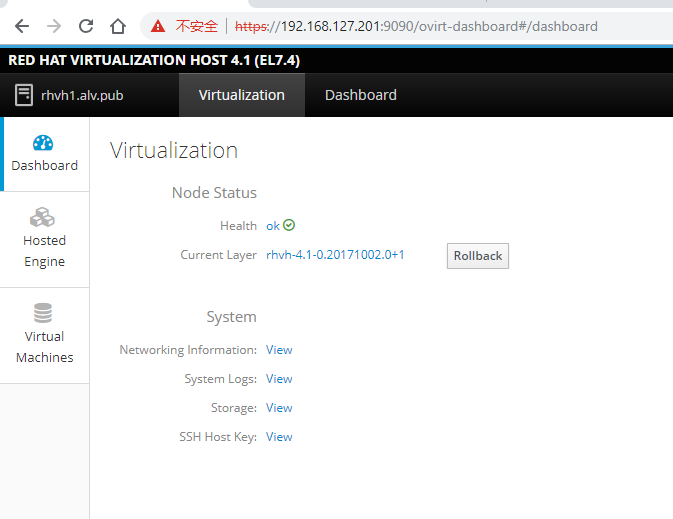673x519 pixels.
Task: Open Hosted Engine cubes icon
Action: coord(42,217)
